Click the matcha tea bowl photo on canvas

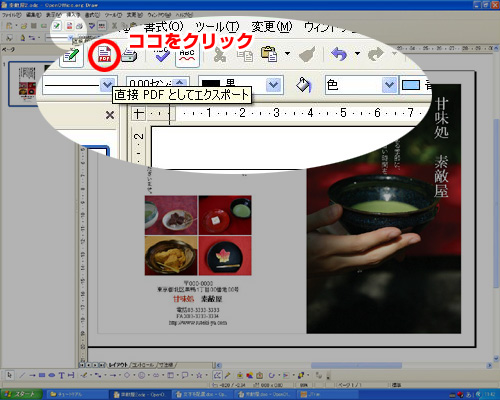384,209
